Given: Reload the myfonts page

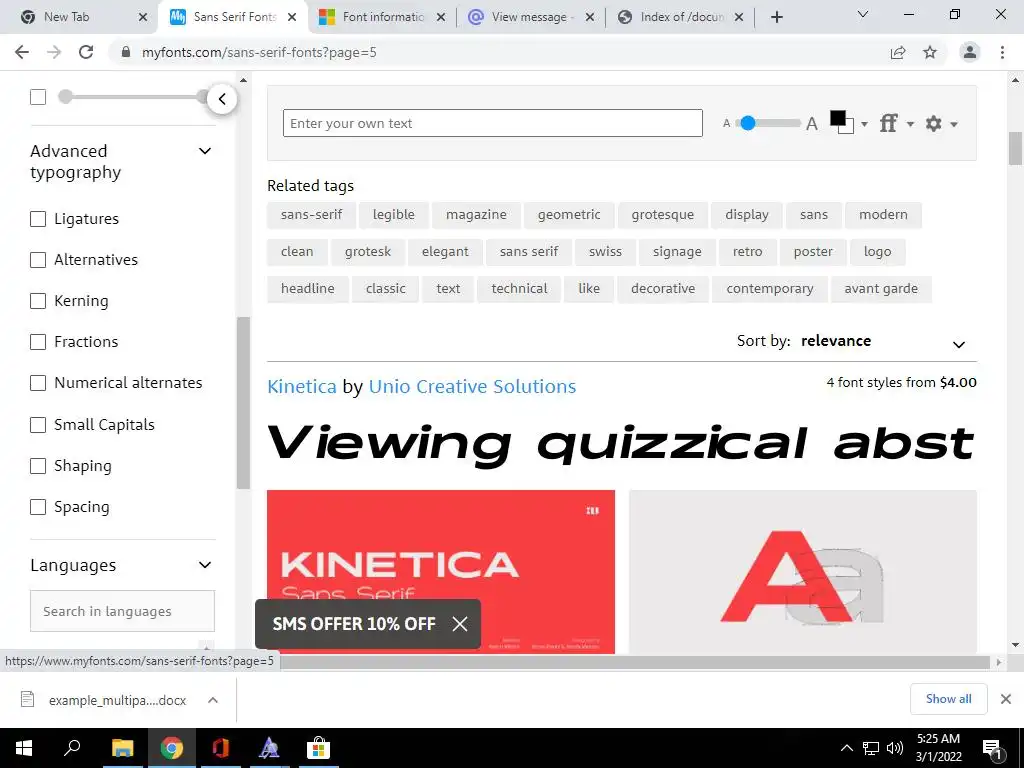Looking at the screenshot, I should (x=86, y=52).
